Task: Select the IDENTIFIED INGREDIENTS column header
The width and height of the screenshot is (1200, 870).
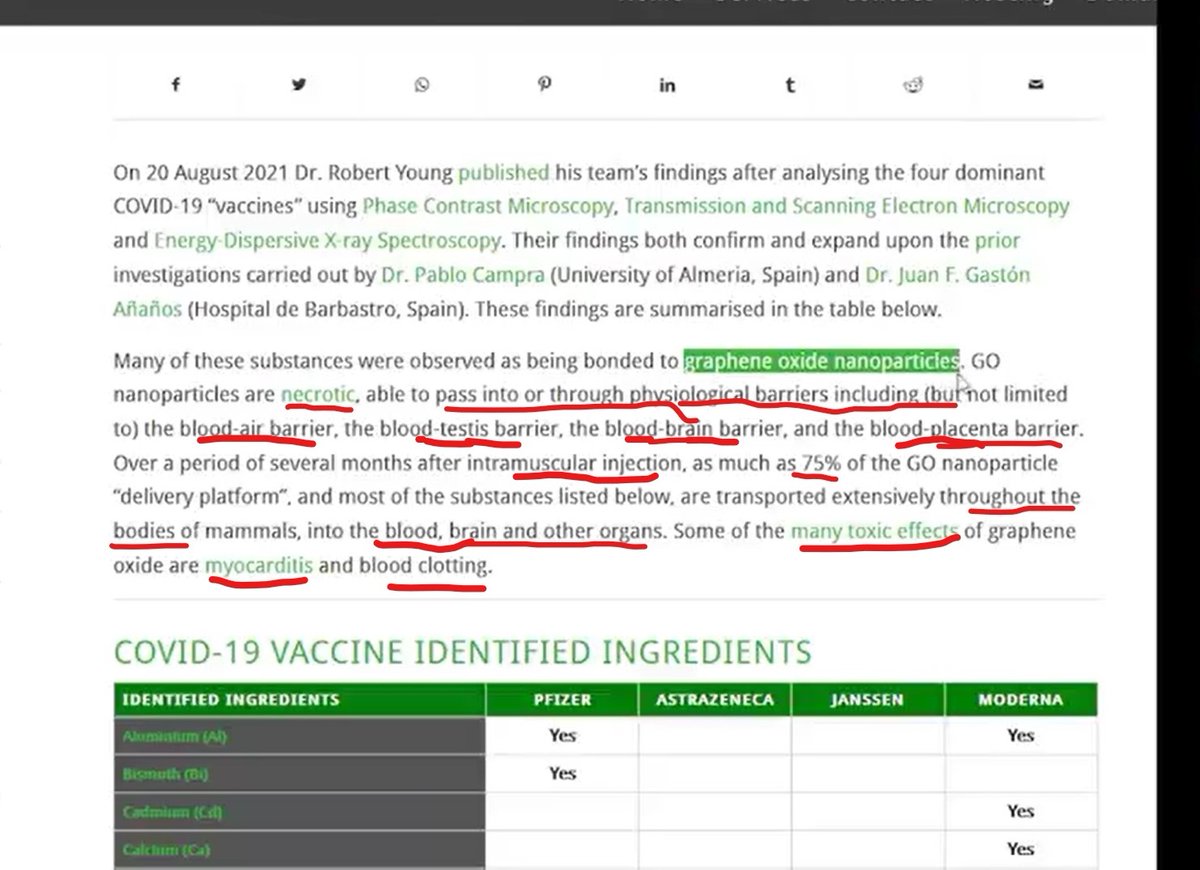Action: coord(300,700)
